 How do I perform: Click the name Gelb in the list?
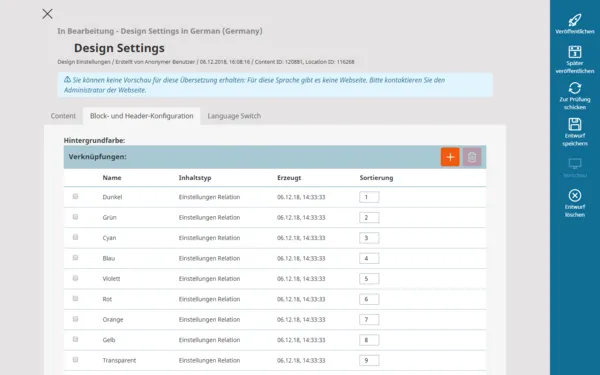click(x=109, y=340)
